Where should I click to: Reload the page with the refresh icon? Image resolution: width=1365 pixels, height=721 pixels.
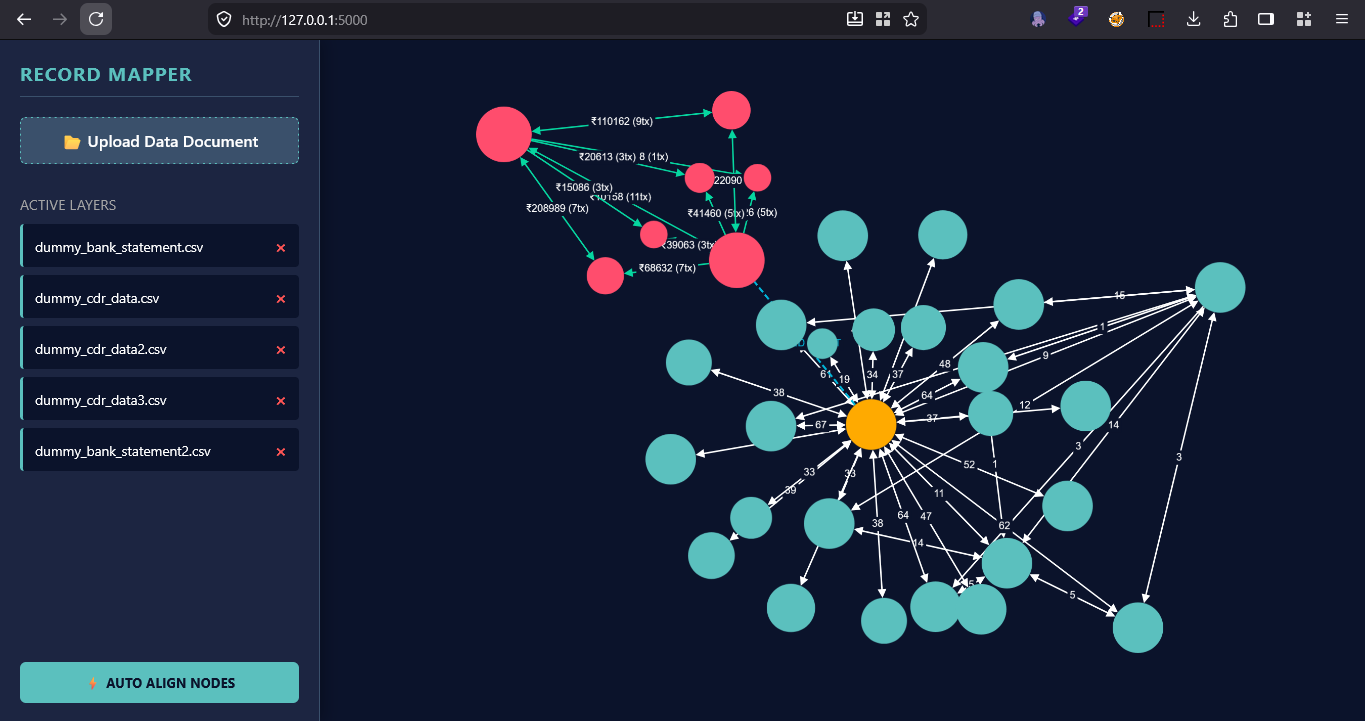pyautogui.click(x=96, y=19)
